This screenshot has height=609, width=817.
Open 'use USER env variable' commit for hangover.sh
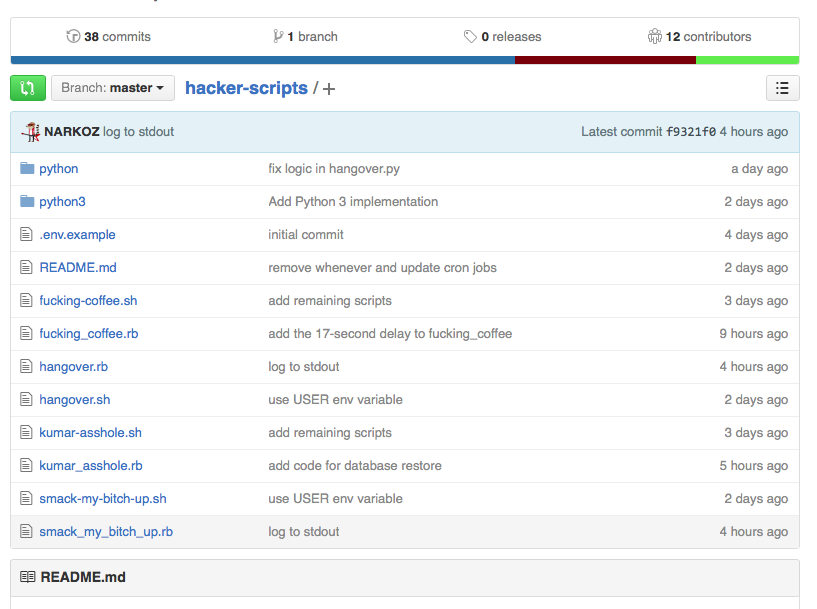point(336,400)
